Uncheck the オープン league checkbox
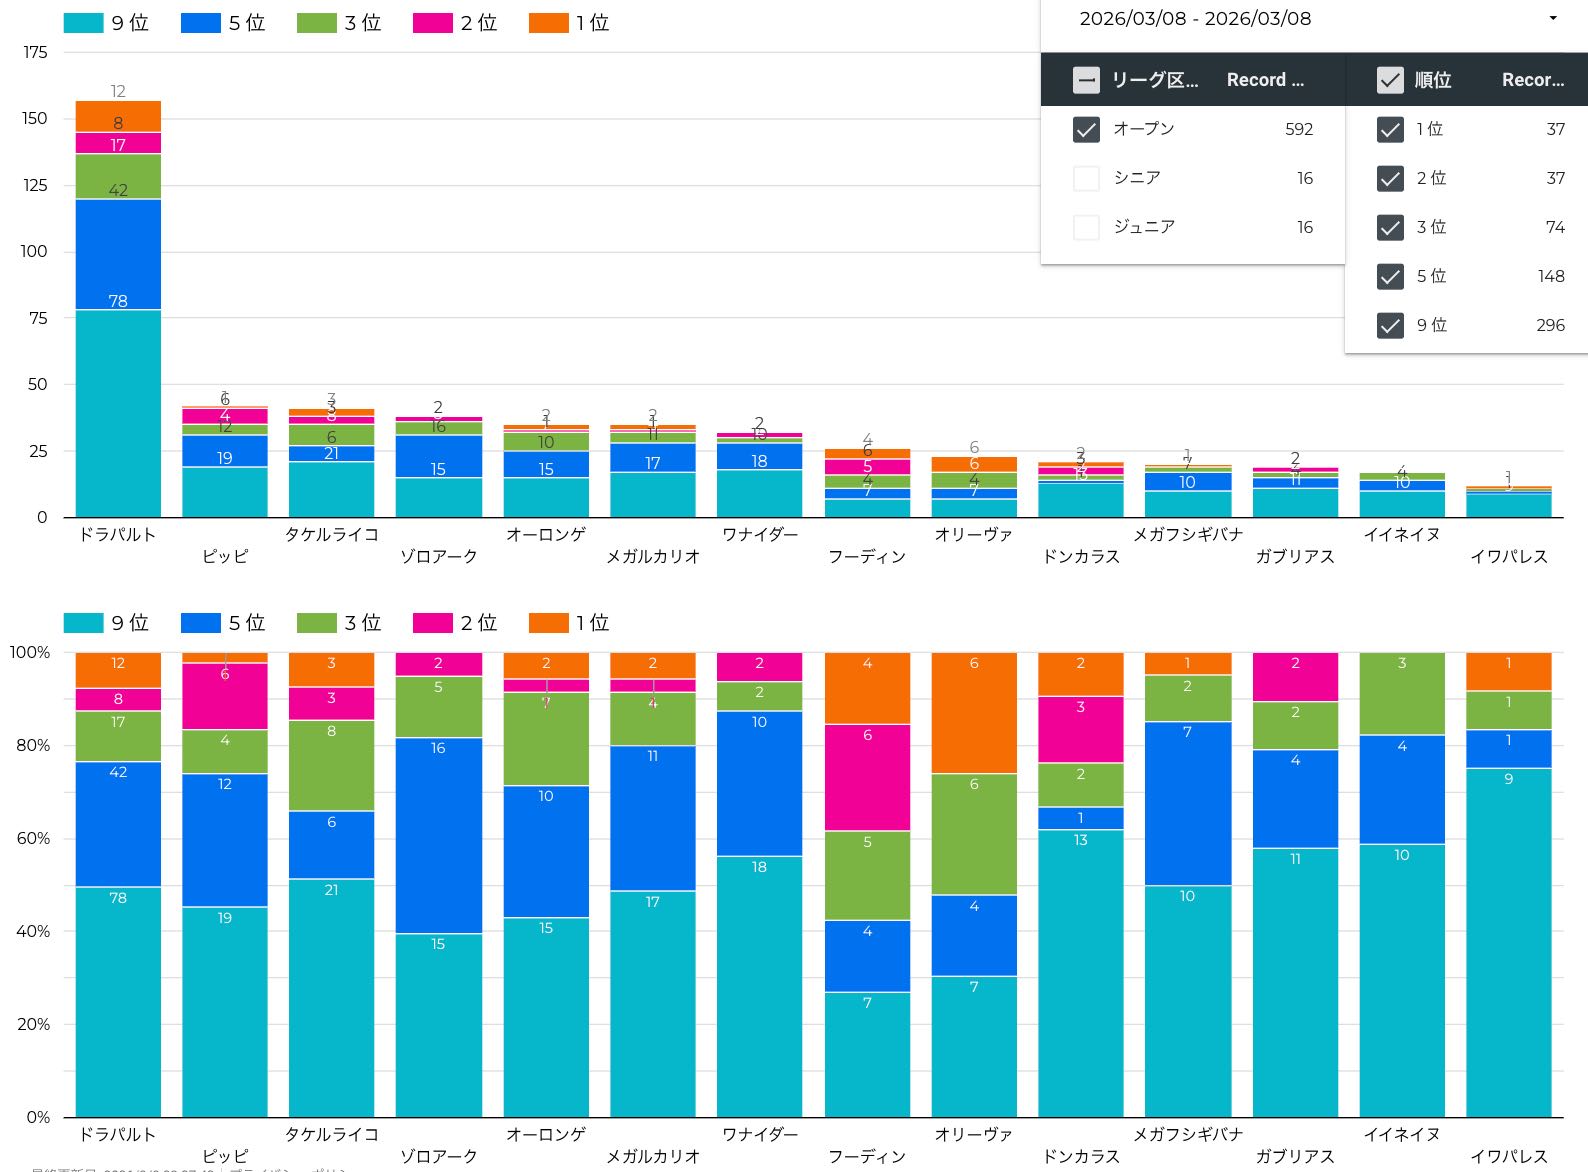Viewport: 1588px width, 1172px height. pyautogui.click(x=1086, y=129)
